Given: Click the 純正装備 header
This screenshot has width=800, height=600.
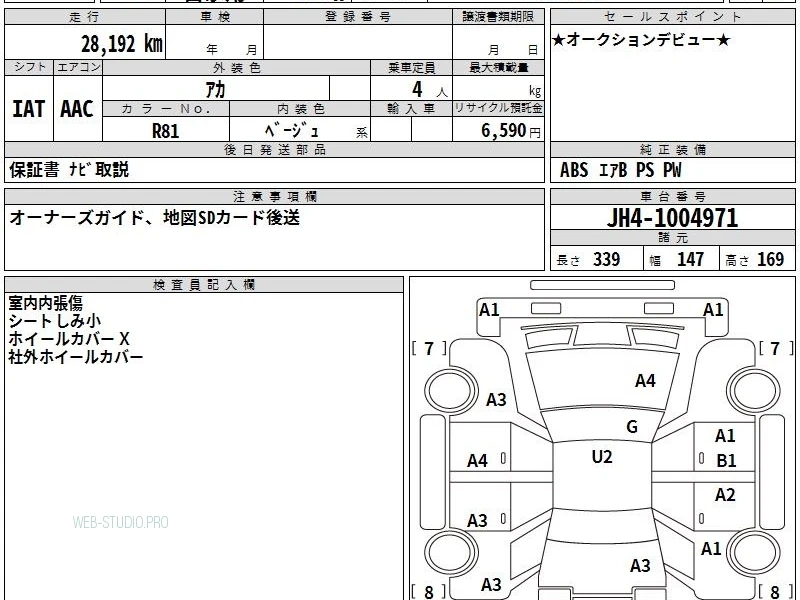Looking at the screenshot, I should click(x=672, y=149).
